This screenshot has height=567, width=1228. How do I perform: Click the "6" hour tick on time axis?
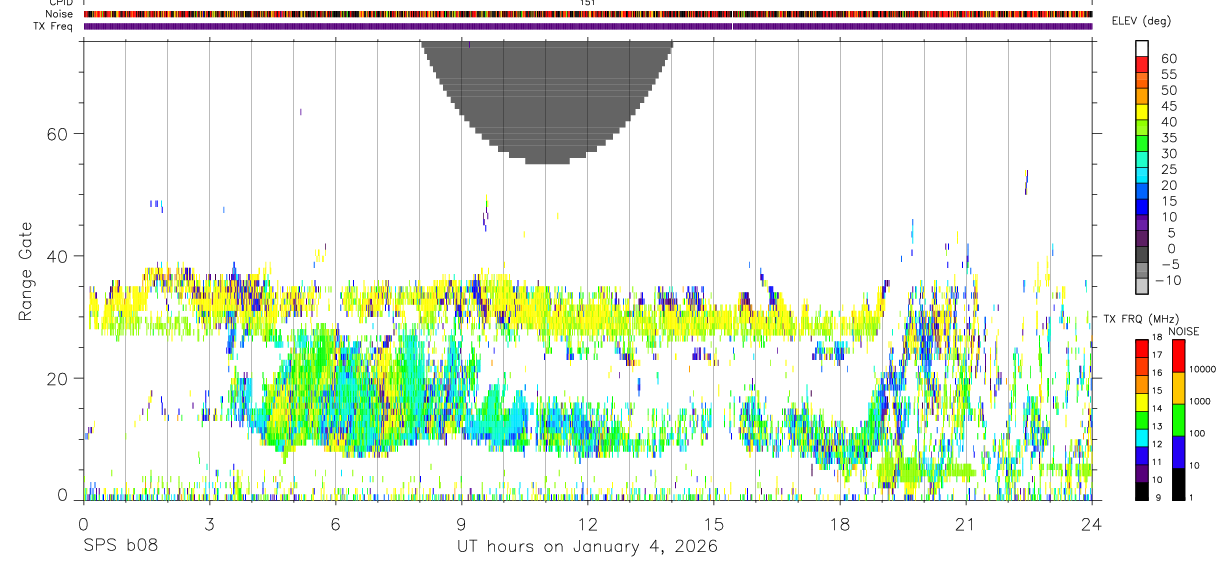pyautogui.click(x=335, y=524)
